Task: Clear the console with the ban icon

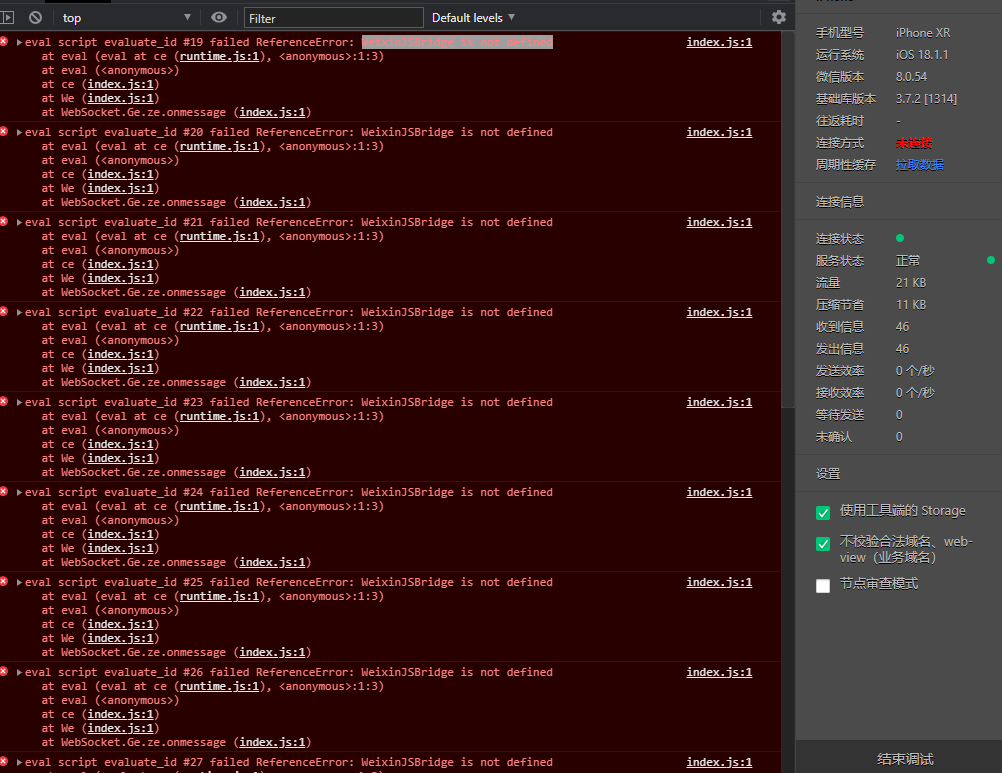Action: (x=36, y=18)
